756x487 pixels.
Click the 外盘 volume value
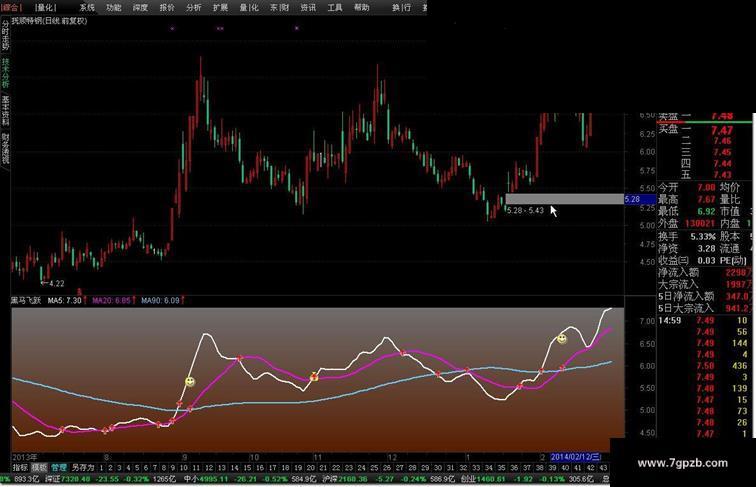pos(699,223)
